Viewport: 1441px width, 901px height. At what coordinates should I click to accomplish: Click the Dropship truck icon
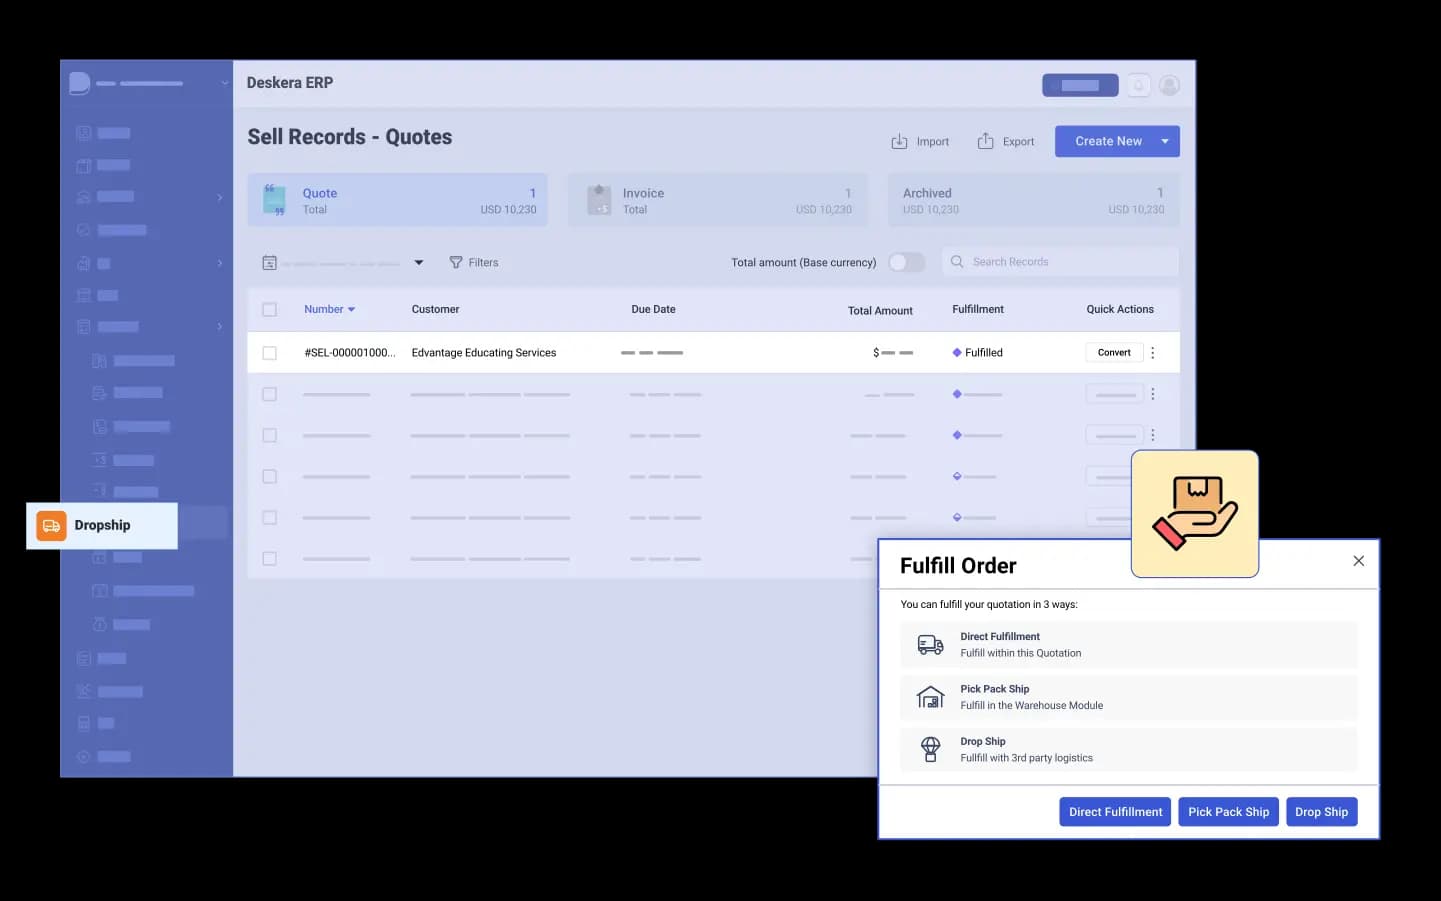(51, 526)
